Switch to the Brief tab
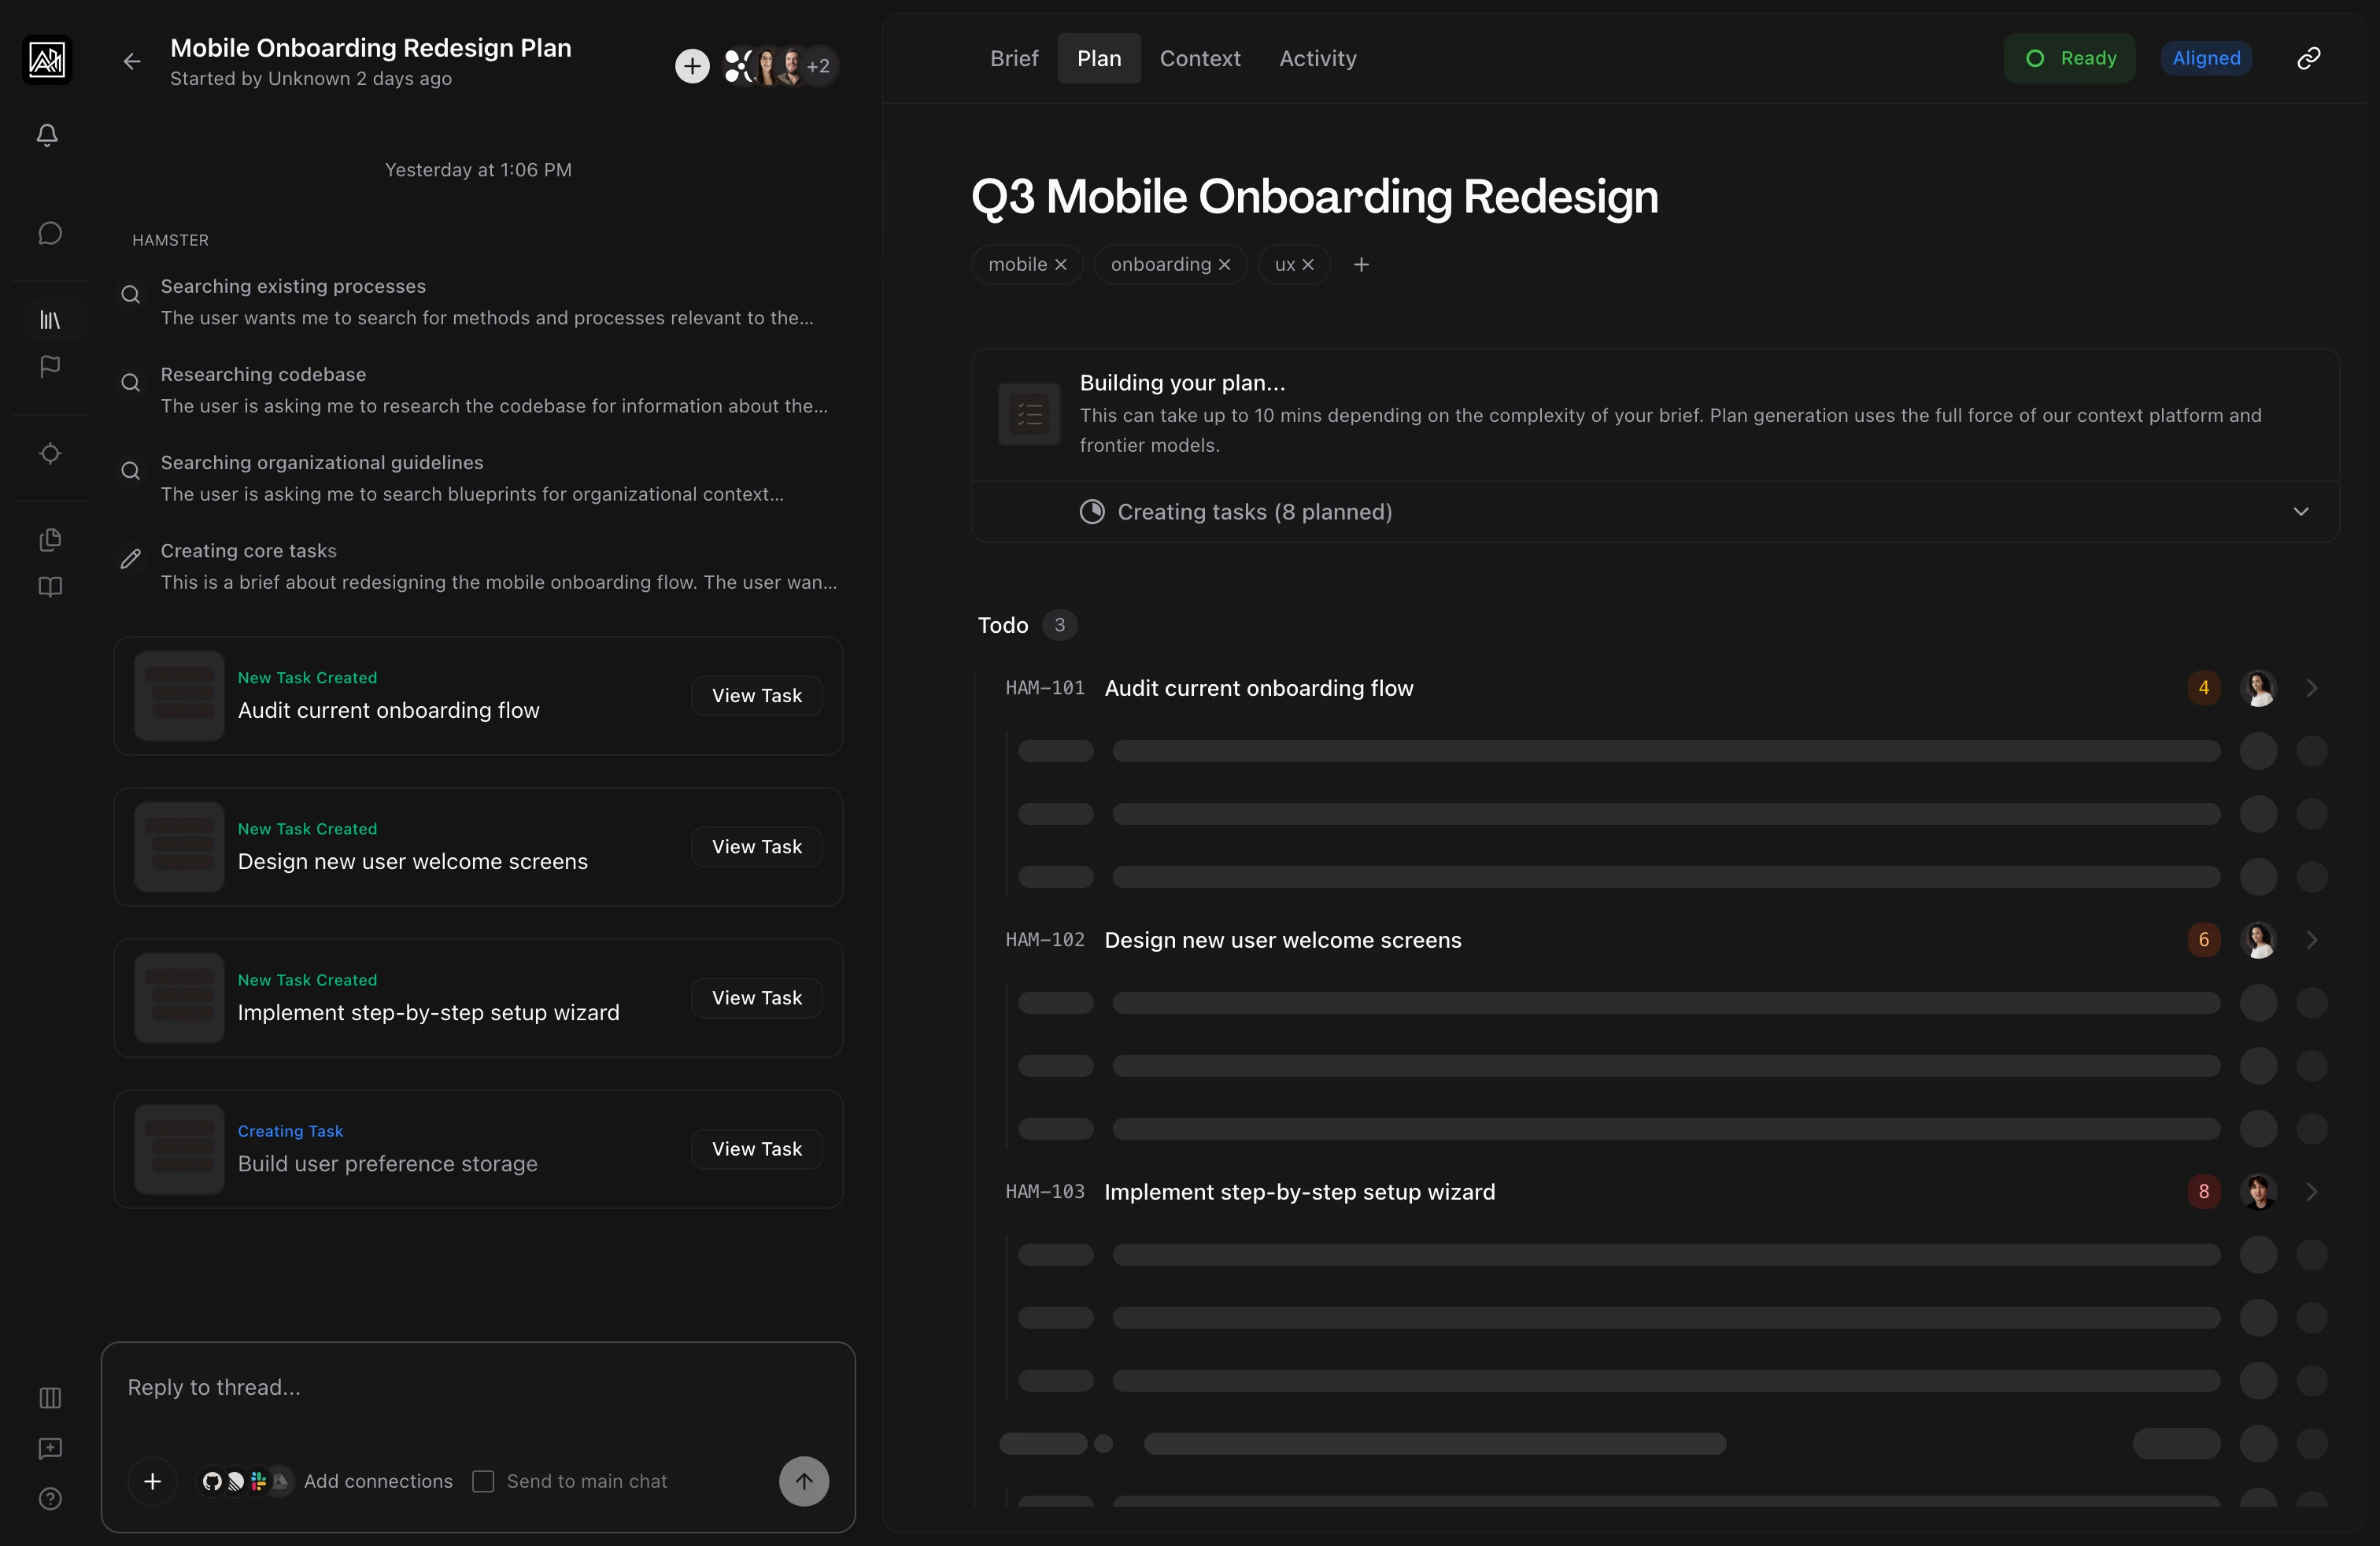2380x1546 pixels. [1013, 58]
